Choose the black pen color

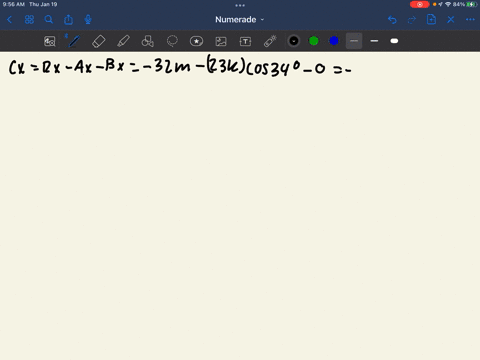pos(294,41)
